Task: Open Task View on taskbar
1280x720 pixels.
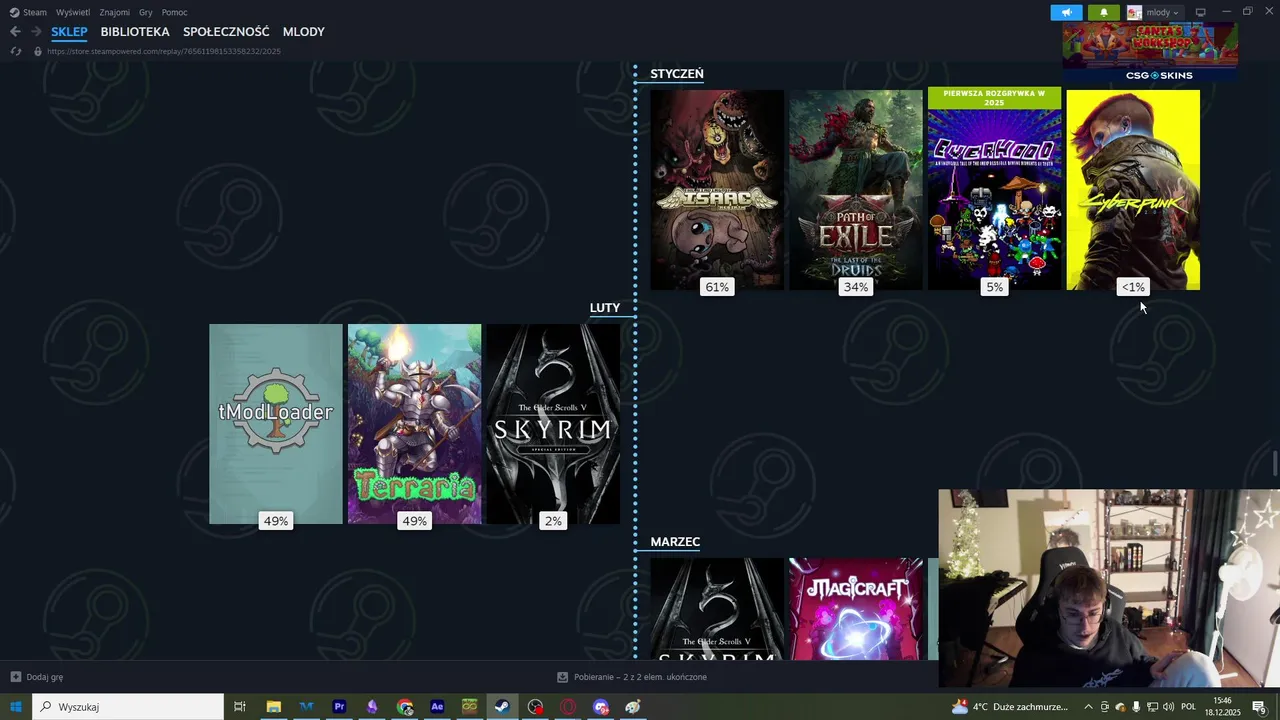Action: (240, 707)
